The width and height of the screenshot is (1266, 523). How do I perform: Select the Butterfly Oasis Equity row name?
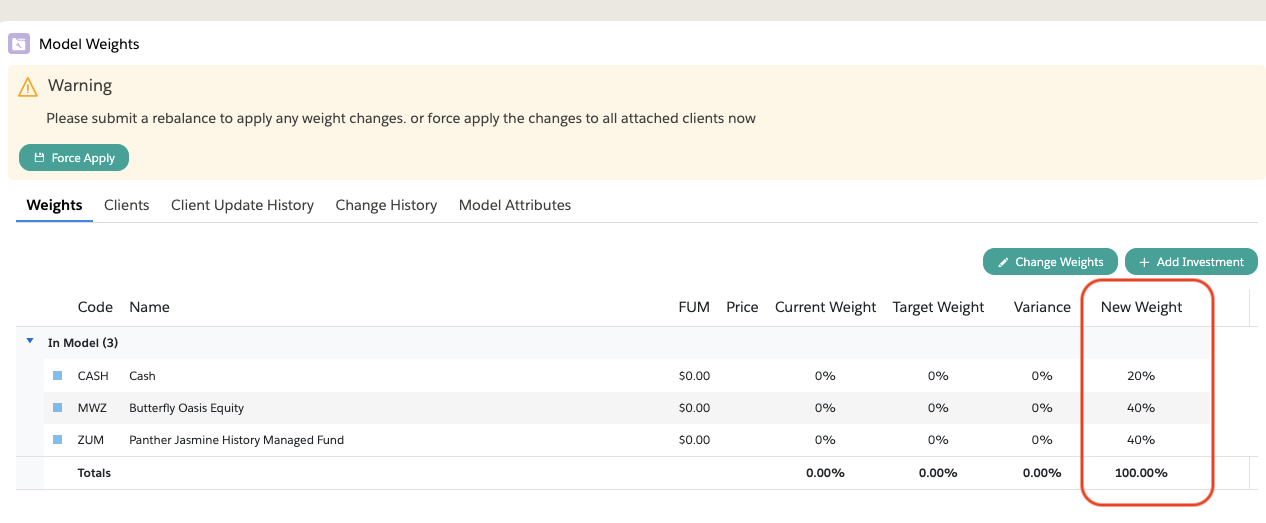186,408
